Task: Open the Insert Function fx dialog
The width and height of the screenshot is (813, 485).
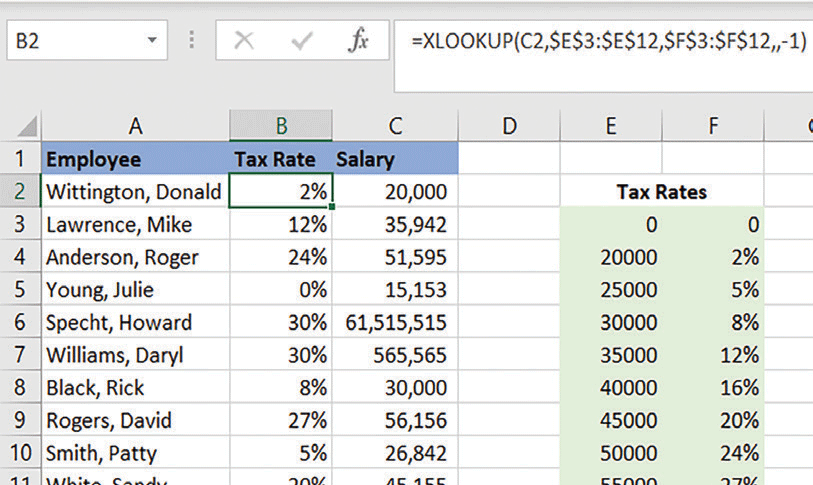Action: coord(359,42)
